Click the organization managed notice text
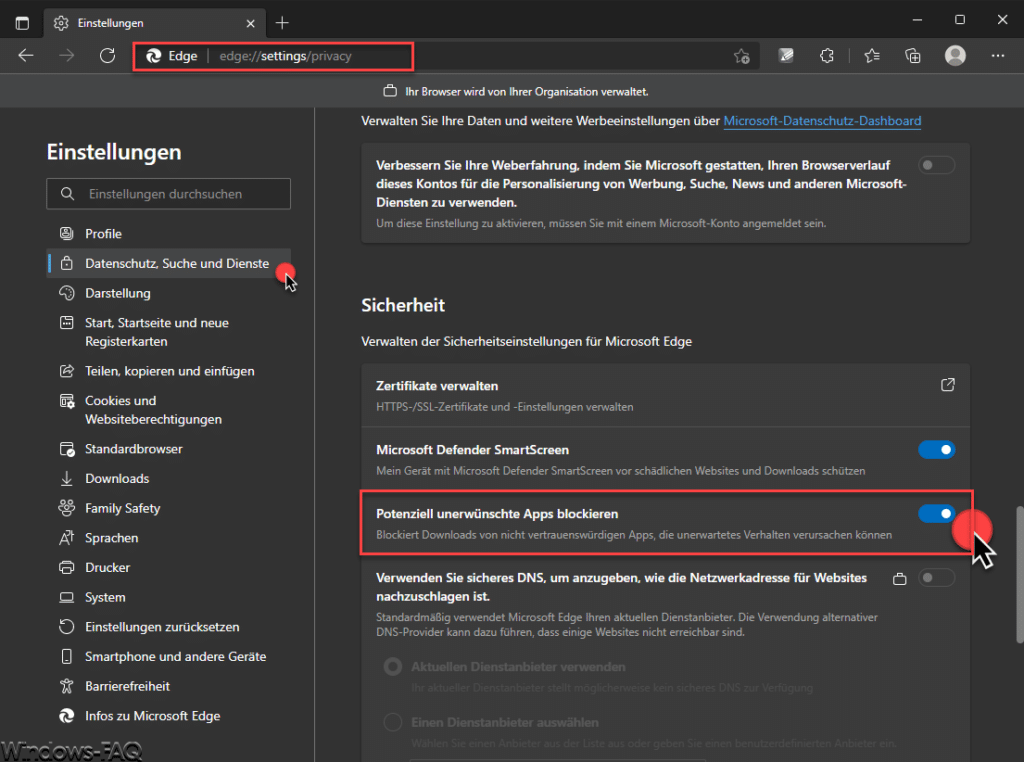Viewport: 1024px width, 762px height. 526,91
